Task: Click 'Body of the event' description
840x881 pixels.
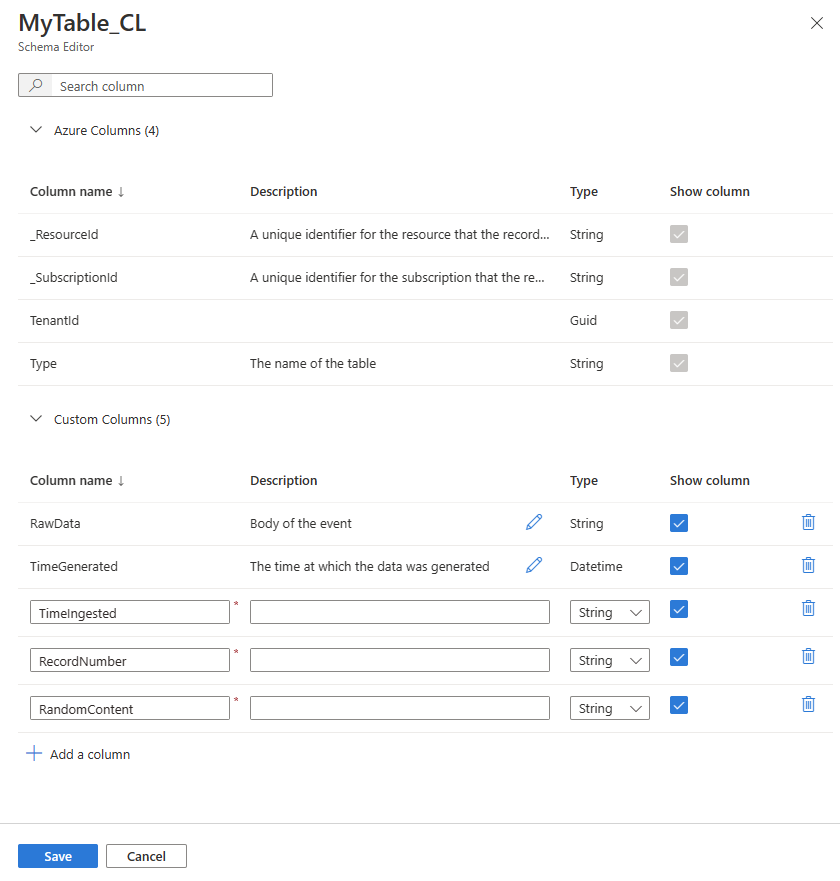Action: point(301,524)
